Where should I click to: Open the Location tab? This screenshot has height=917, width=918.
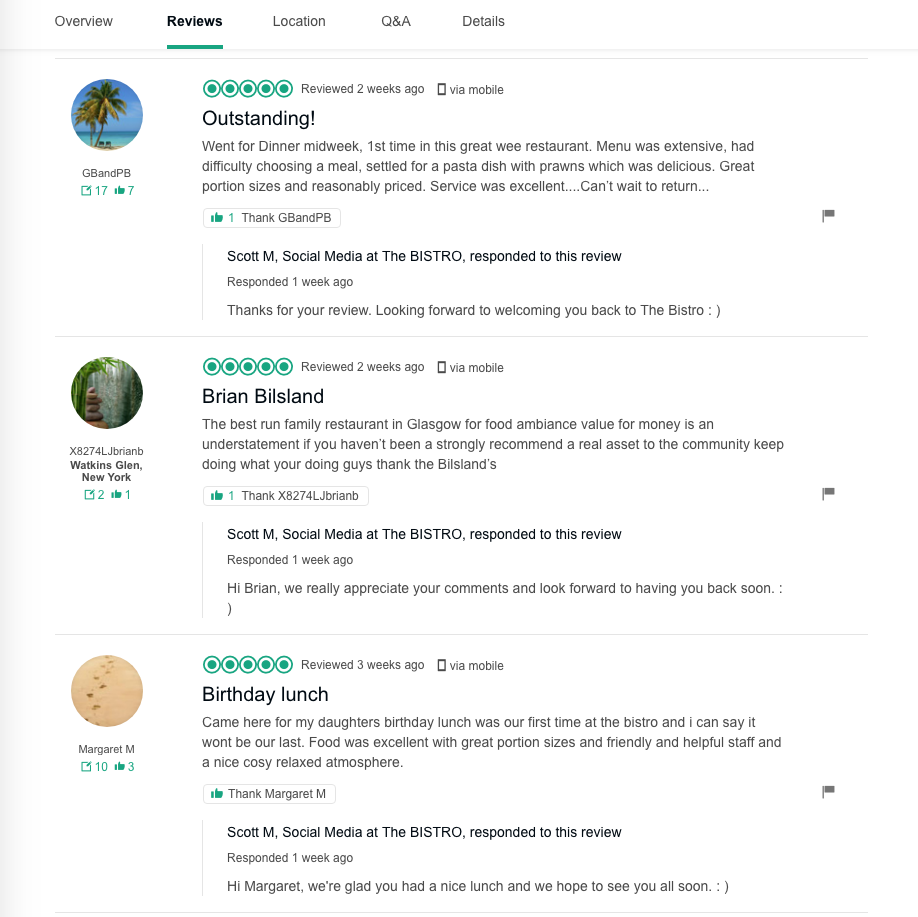[x=299, y=21]
